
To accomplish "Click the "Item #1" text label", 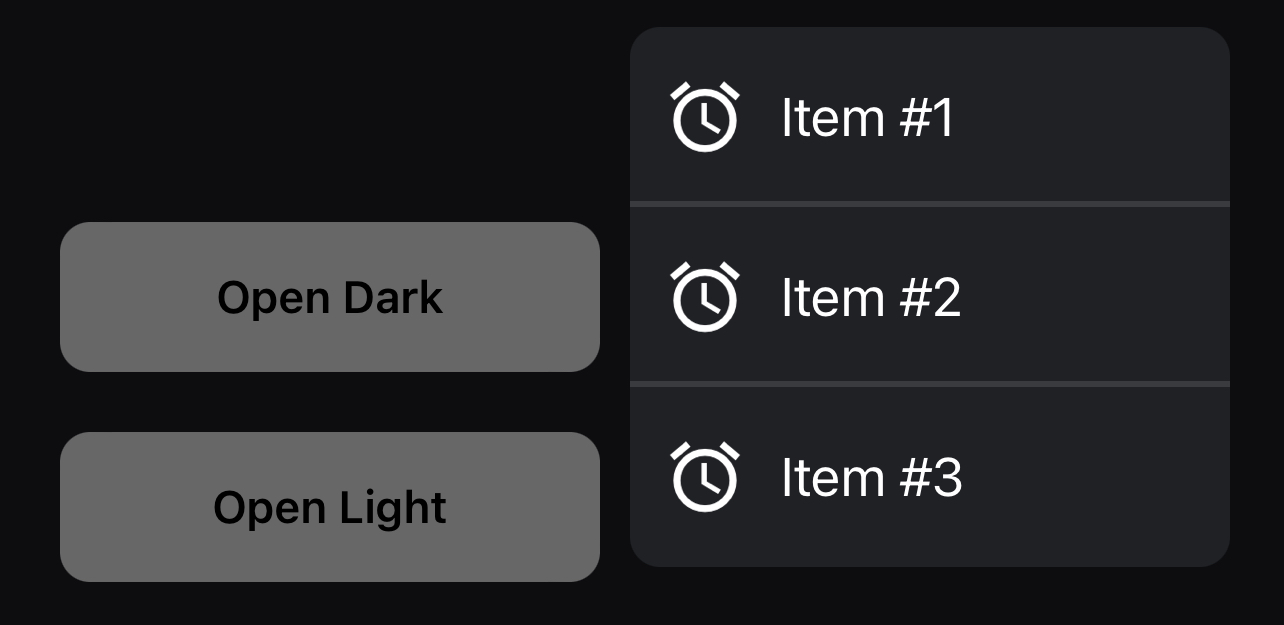I will coord(867,118).
